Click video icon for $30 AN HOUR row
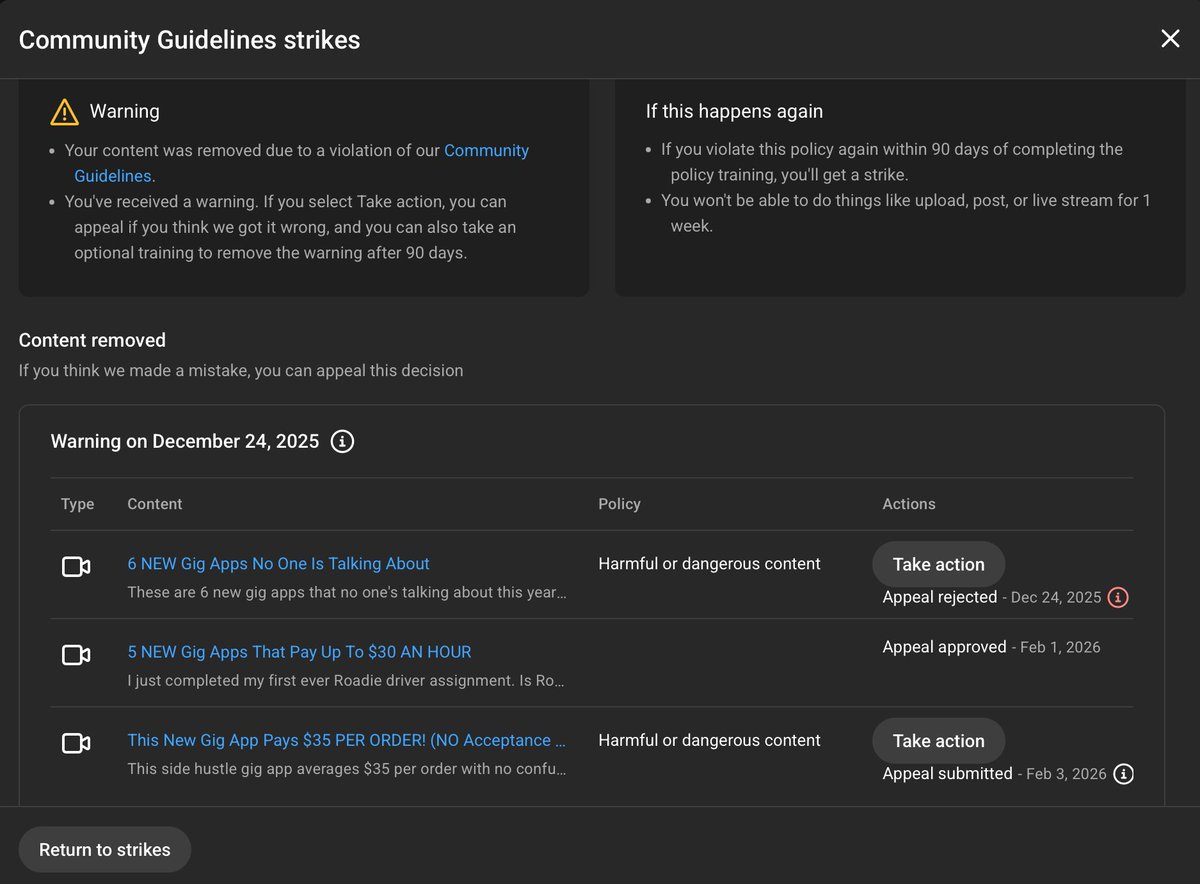Screen dimensions: 1200x884 76,655
